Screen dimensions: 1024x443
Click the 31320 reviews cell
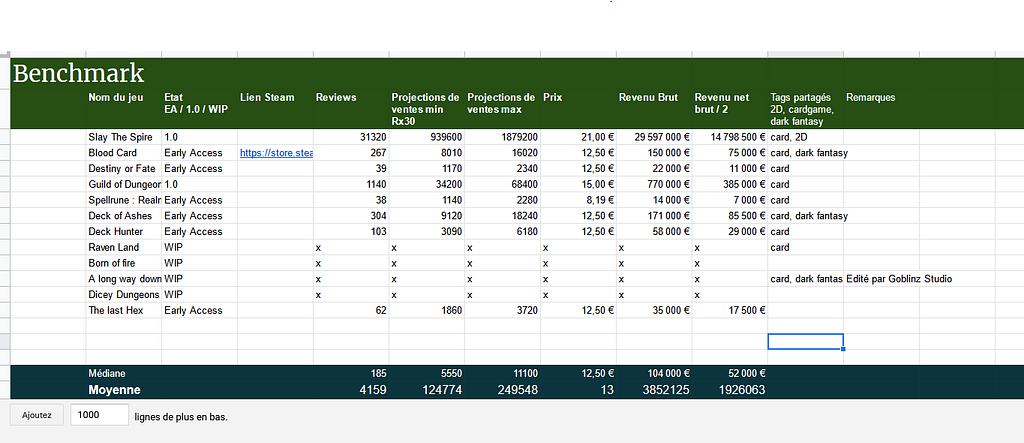click(351, 137)
